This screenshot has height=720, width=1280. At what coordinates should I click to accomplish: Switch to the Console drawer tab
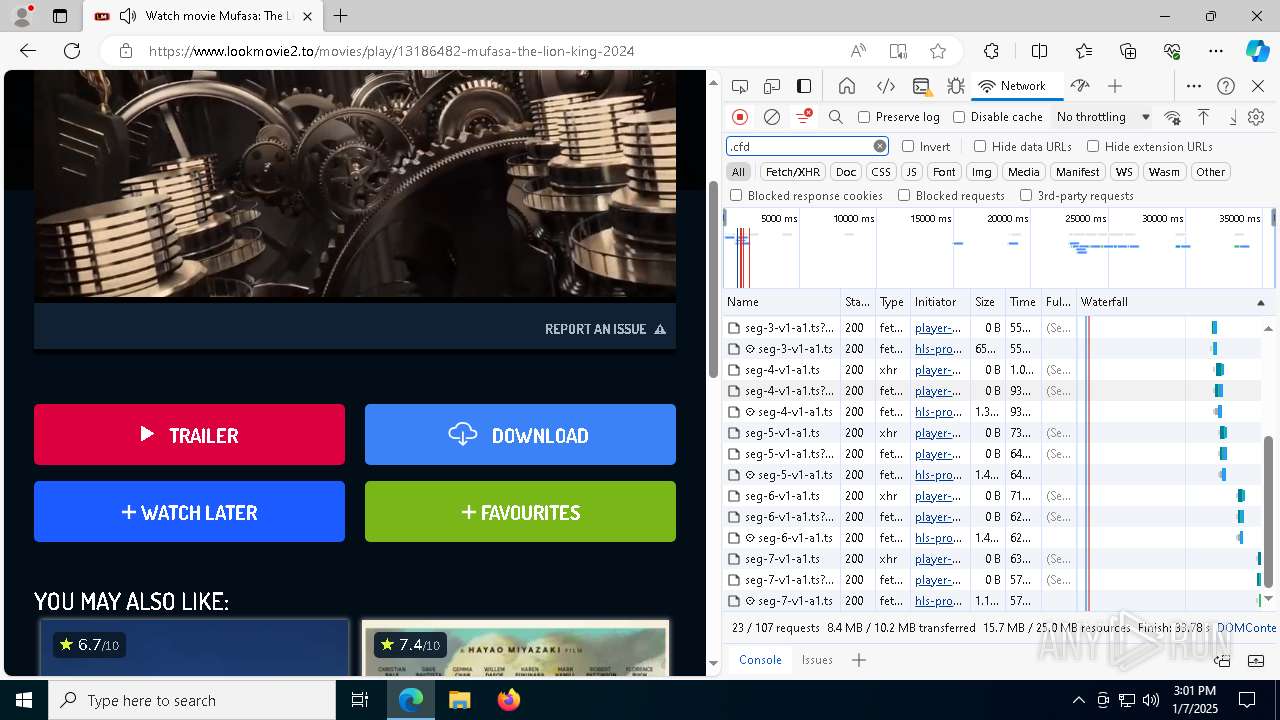point(760,660)
